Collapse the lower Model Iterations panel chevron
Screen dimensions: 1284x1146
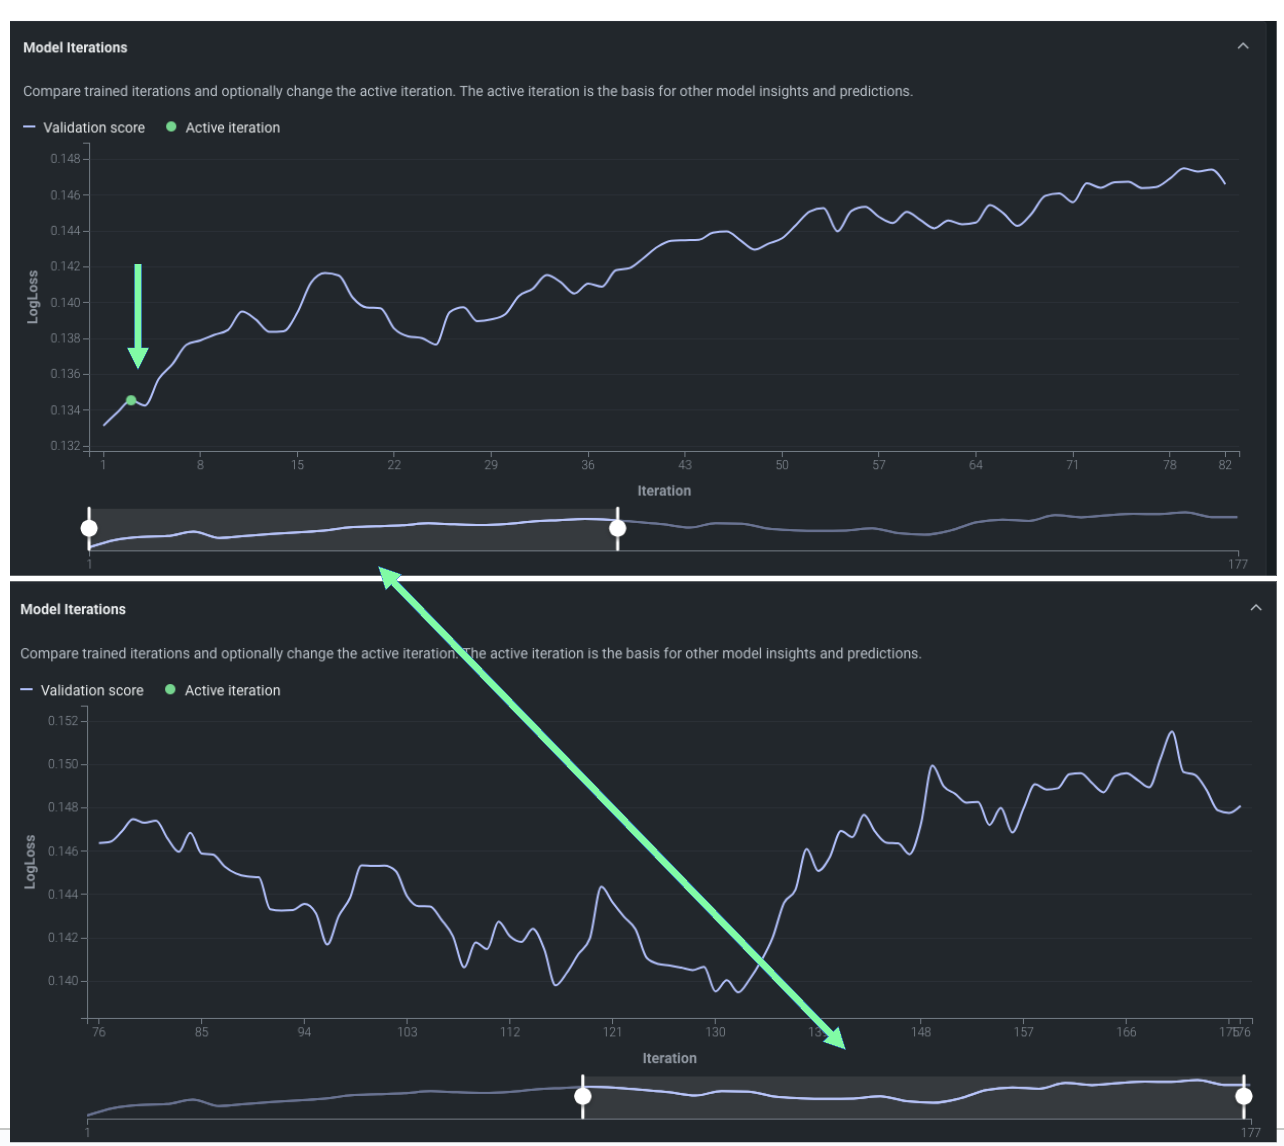point(1256,608)
